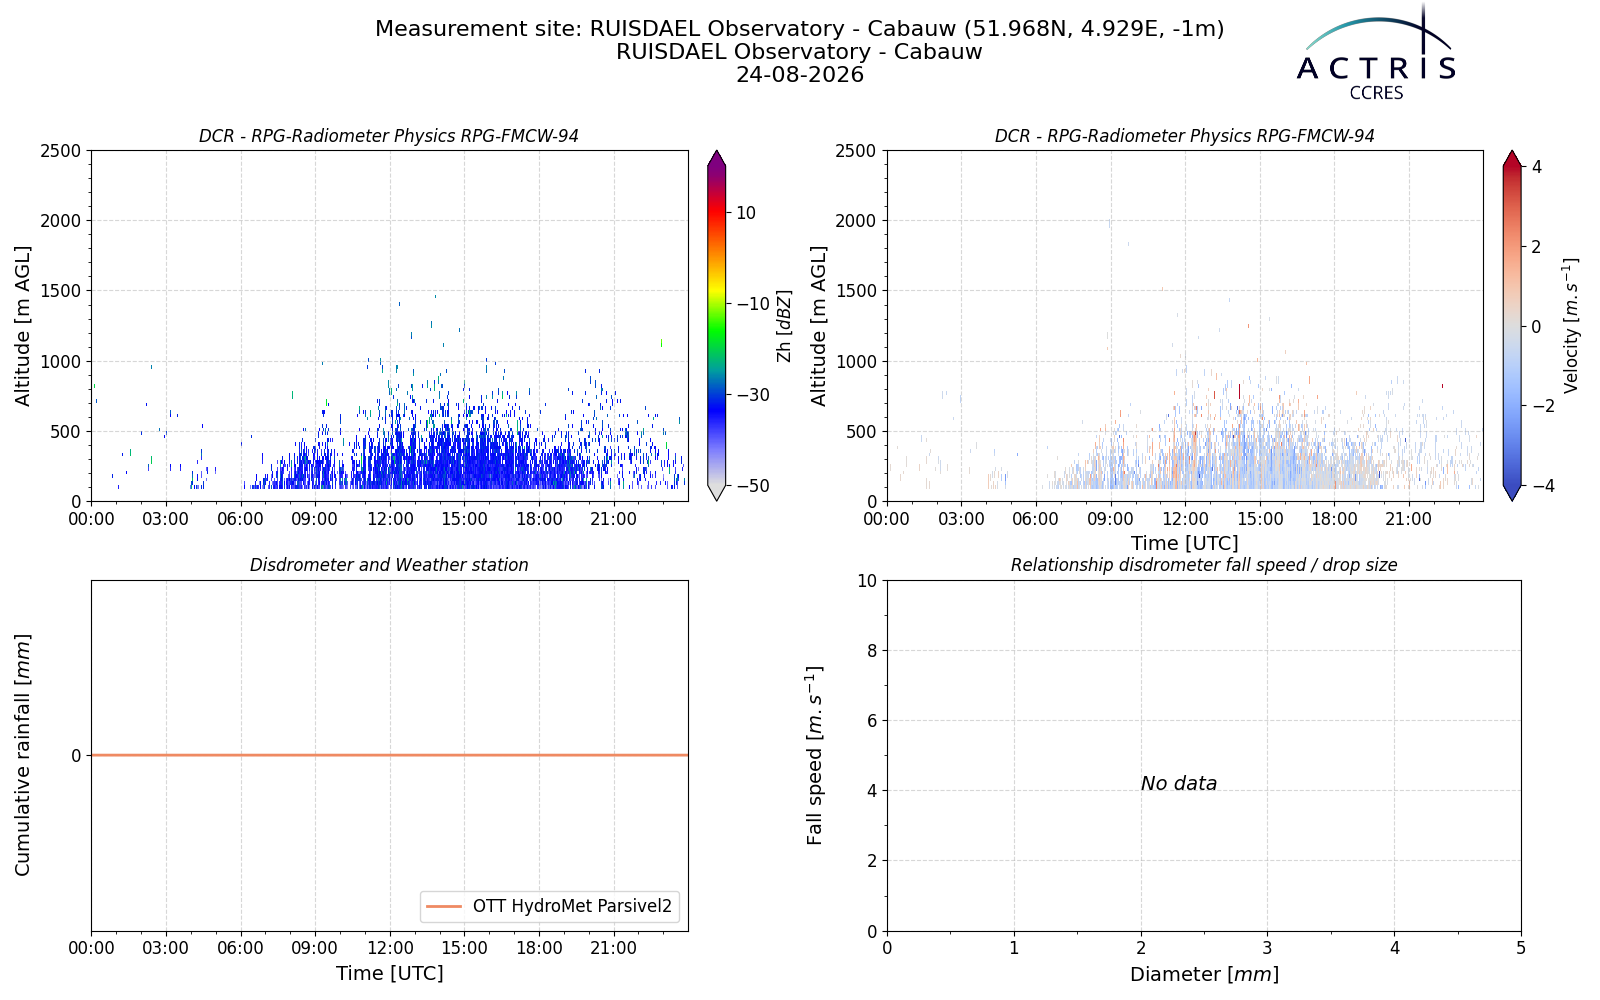
Task: Click the '6' tick on fall speed axis
Action: [872, 721]
